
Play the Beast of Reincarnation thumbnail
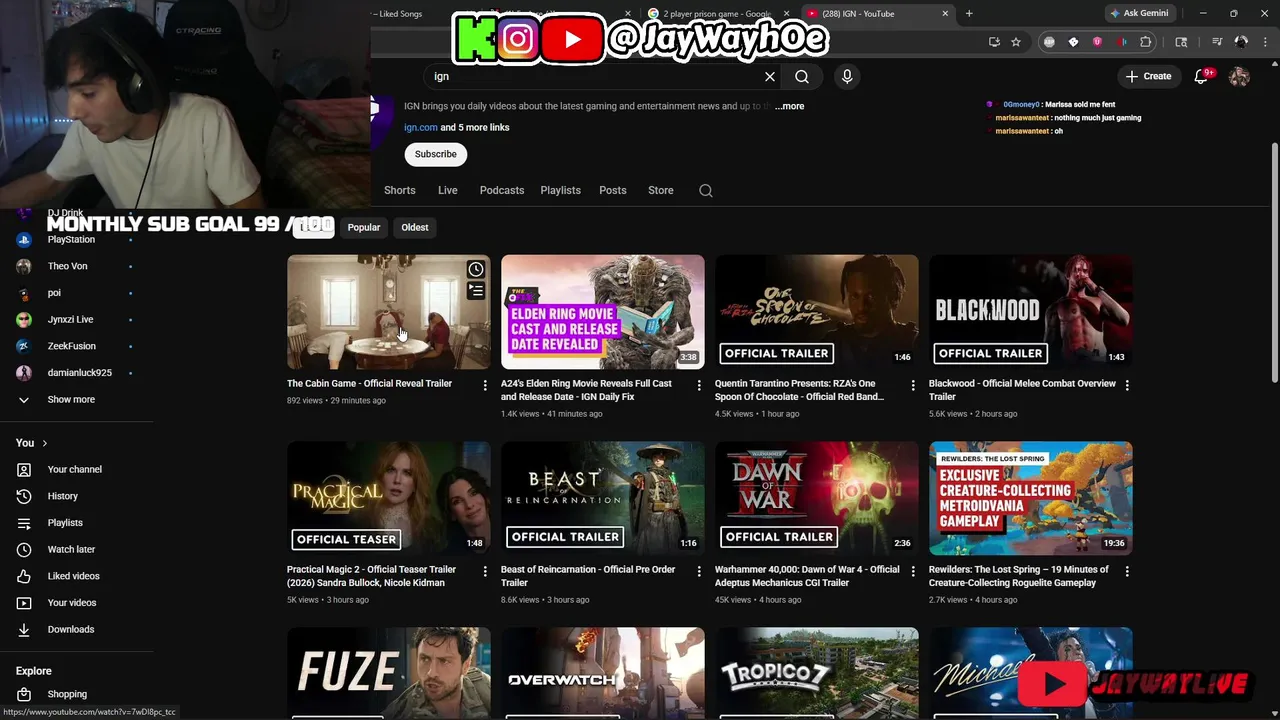603,498
